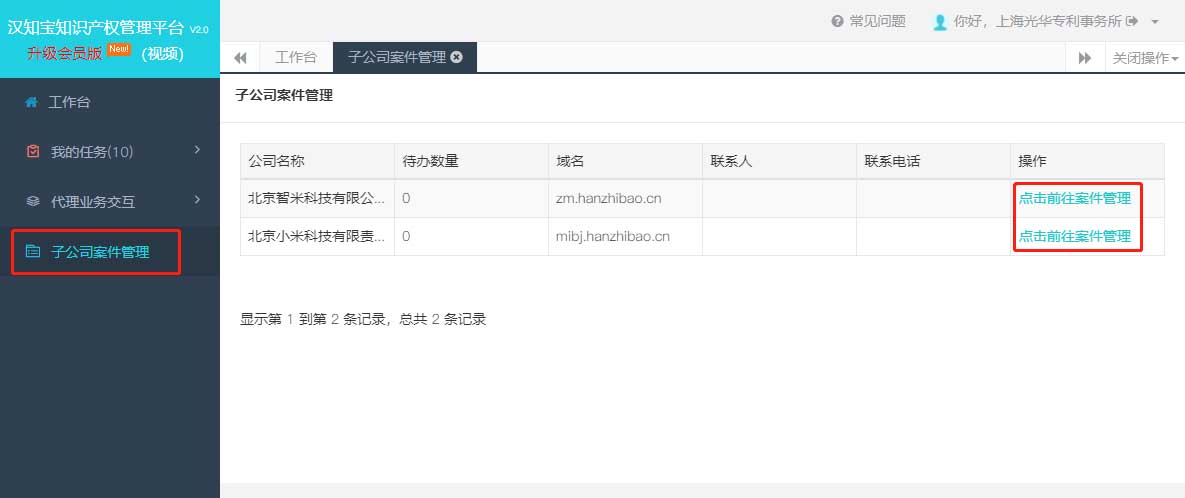This screenshot has height=498, width=1185.
Task: Expand the 我的任务(10) chevron
Action: 197,150
